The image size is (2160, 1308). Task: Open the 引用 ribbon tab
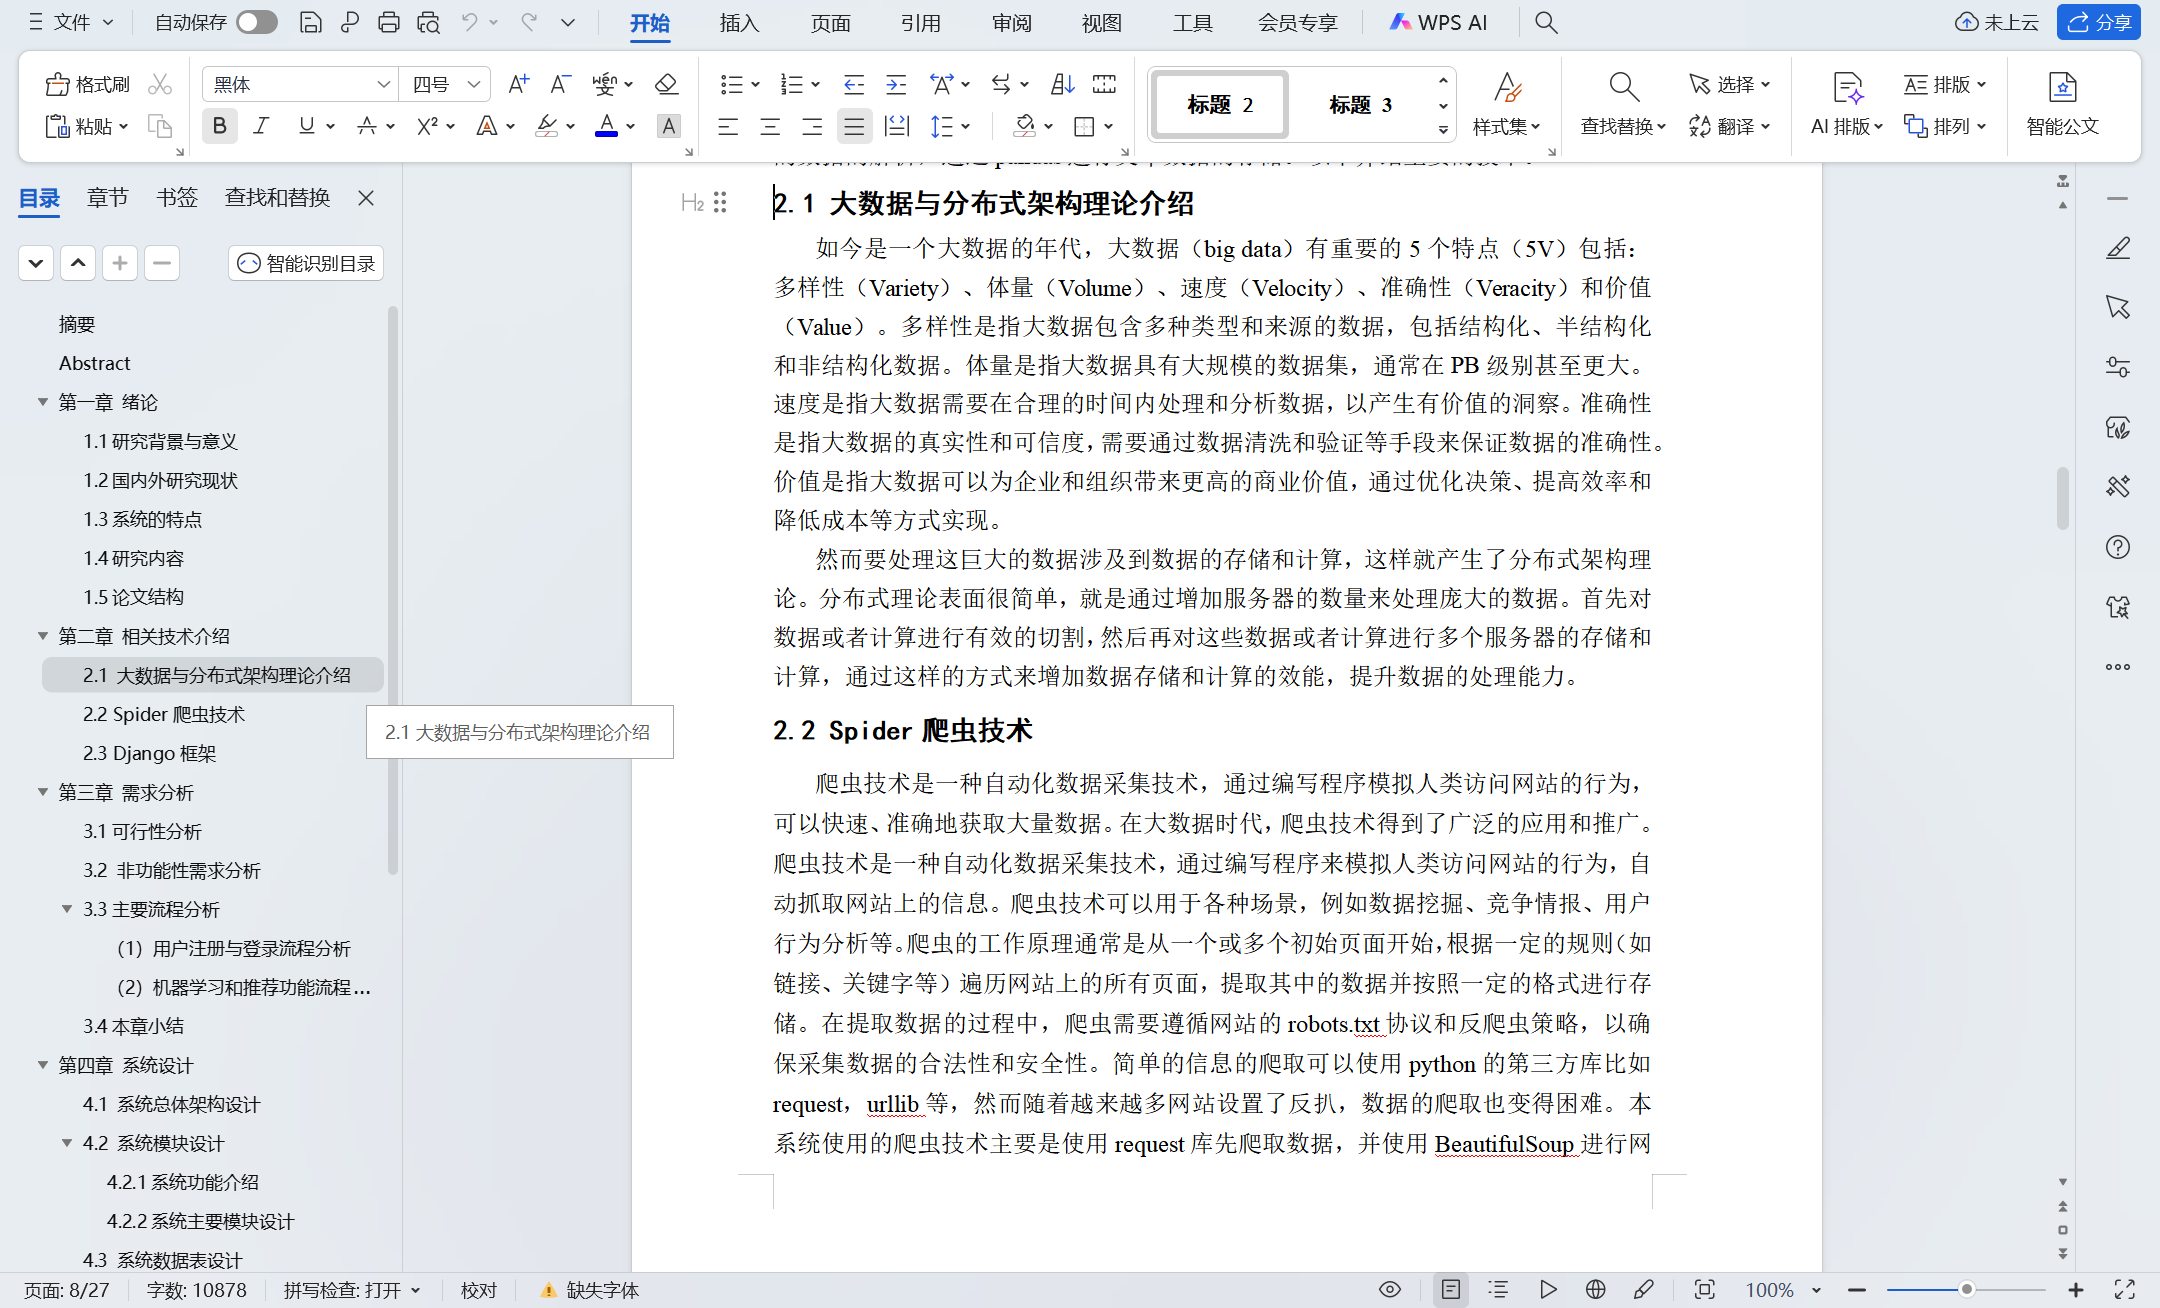920,22
